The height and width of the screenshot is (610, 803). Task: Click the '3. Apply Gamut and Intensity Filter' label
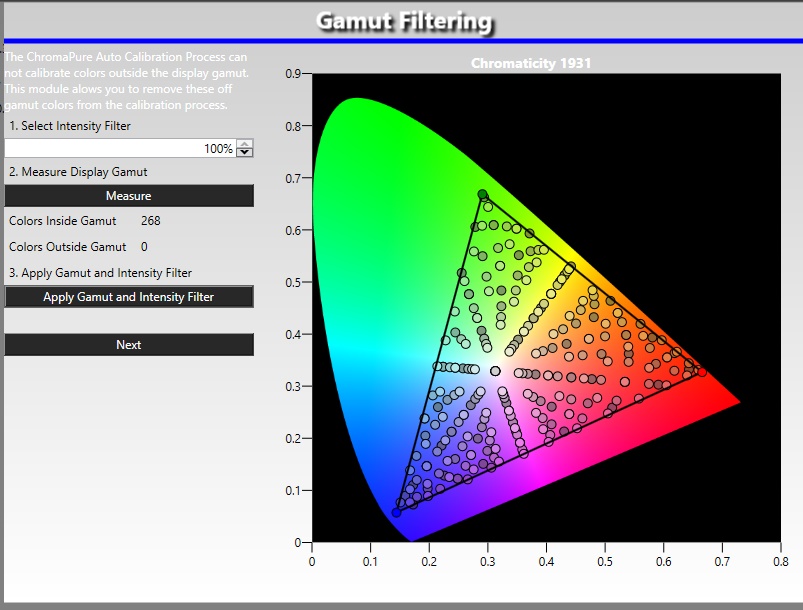pyautogui.click(x=100, y=273)
